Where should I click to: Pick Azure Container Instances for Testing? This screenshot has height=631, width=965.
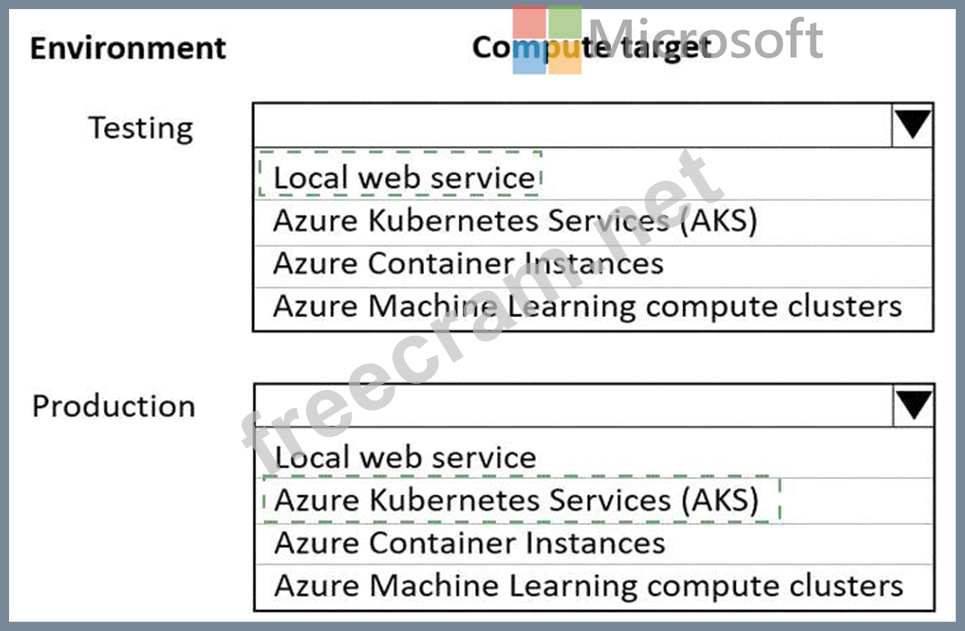pyautogui.click(x=468, y=263)
